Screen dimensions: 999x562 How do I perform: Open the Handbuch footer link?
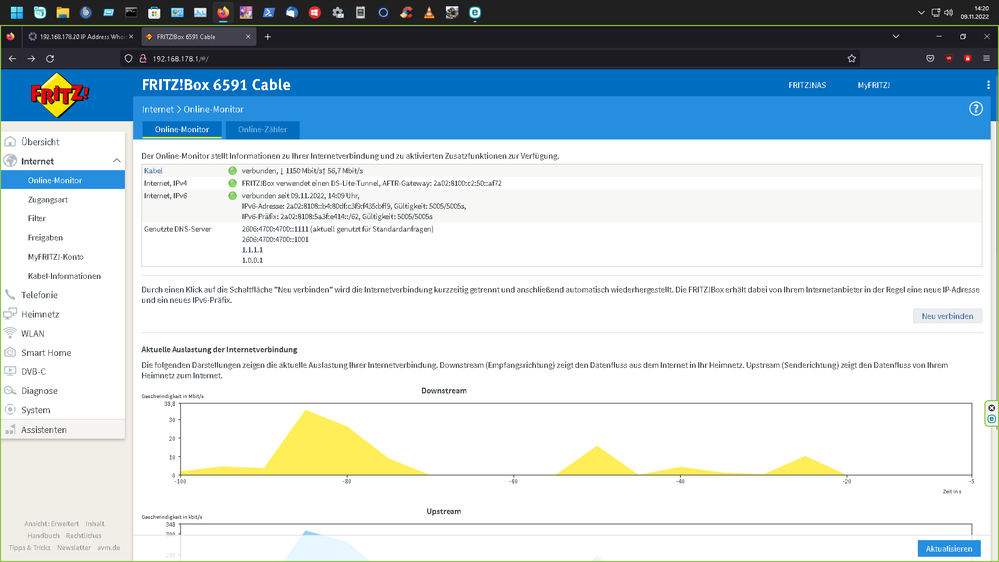43,536
